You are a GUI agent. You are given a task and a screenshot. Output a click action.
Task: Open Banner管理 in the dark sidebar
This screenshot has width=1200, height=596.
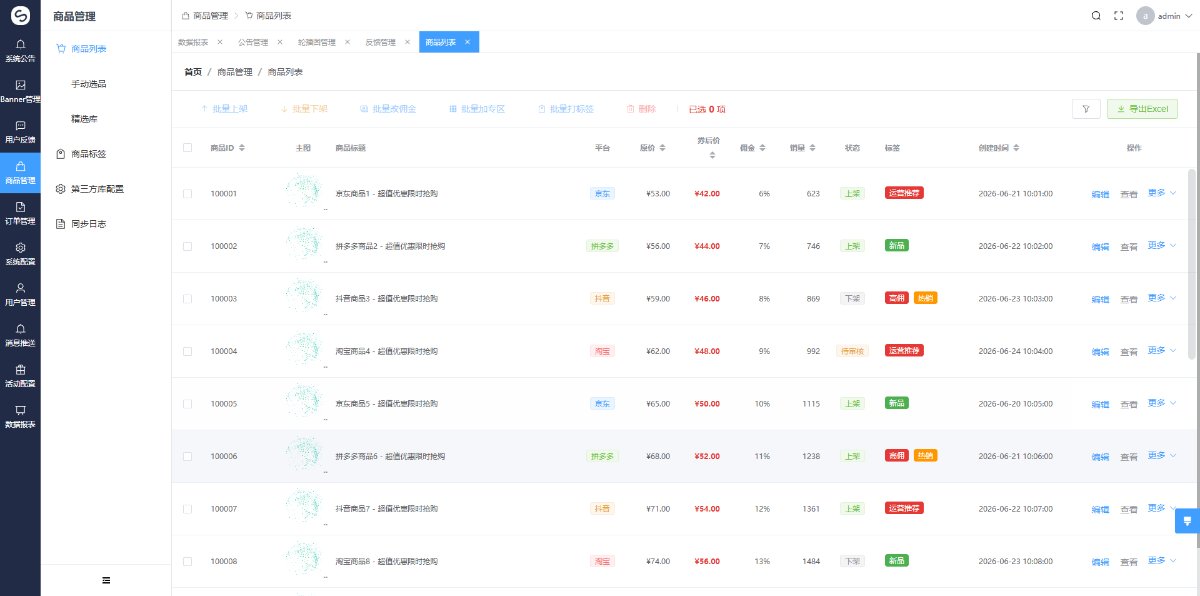[x=20, y=91]
